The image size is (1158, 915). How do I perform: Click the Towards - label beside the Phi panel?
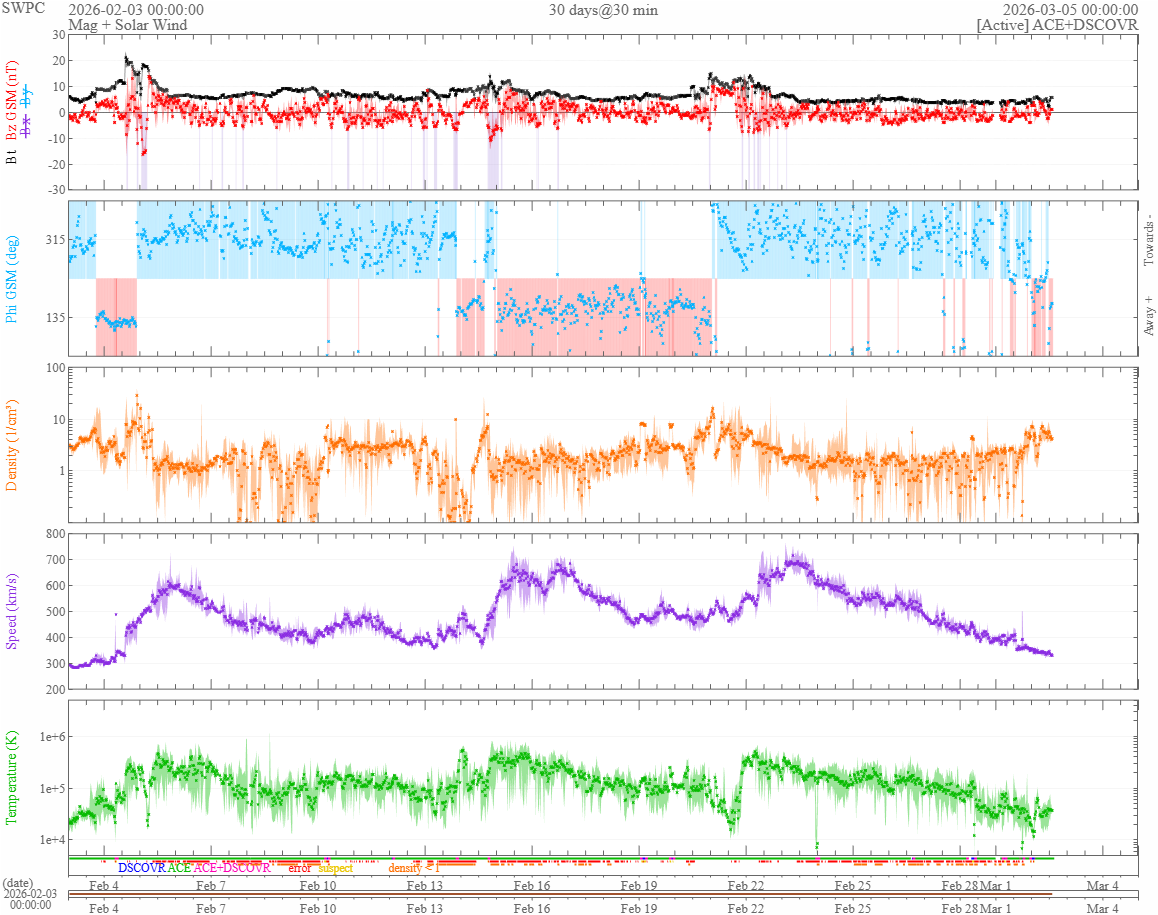click(1148, 241)
